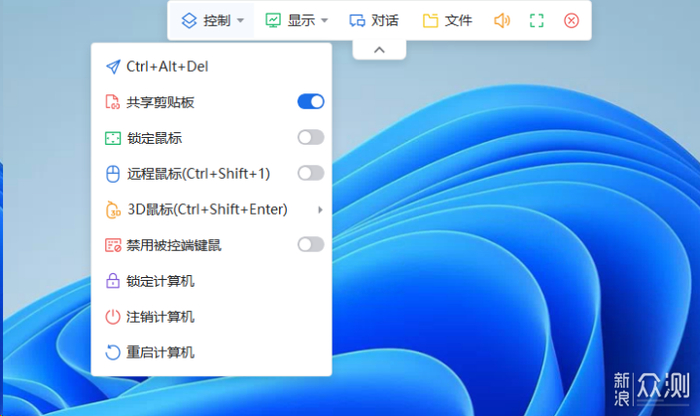Click the 禁用被控端键鼠 keyboard icon
This screenshot has height=416, width=700.
[113, 245]
